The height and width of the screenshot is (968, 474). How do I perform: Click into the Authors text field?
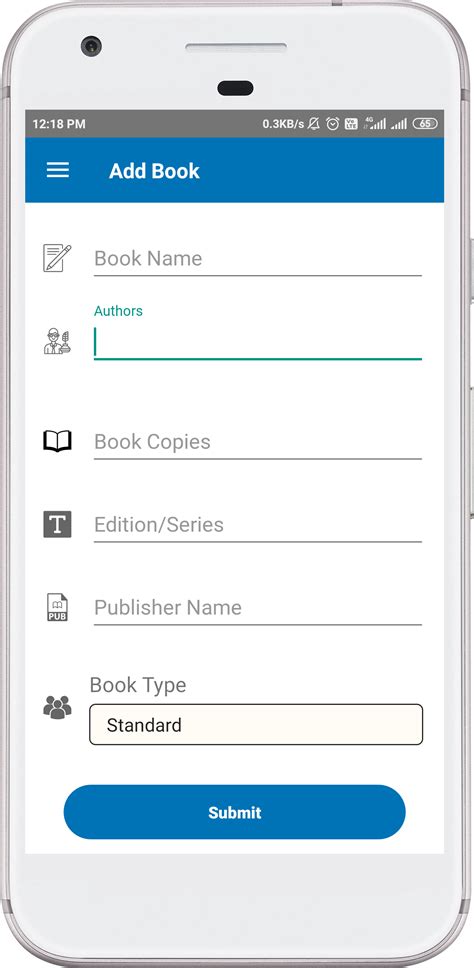tap(258, 342)
